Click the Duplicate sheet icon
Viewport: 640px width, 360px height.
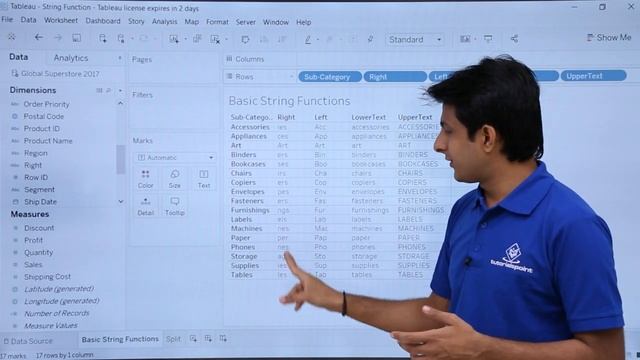click(197, 39)
